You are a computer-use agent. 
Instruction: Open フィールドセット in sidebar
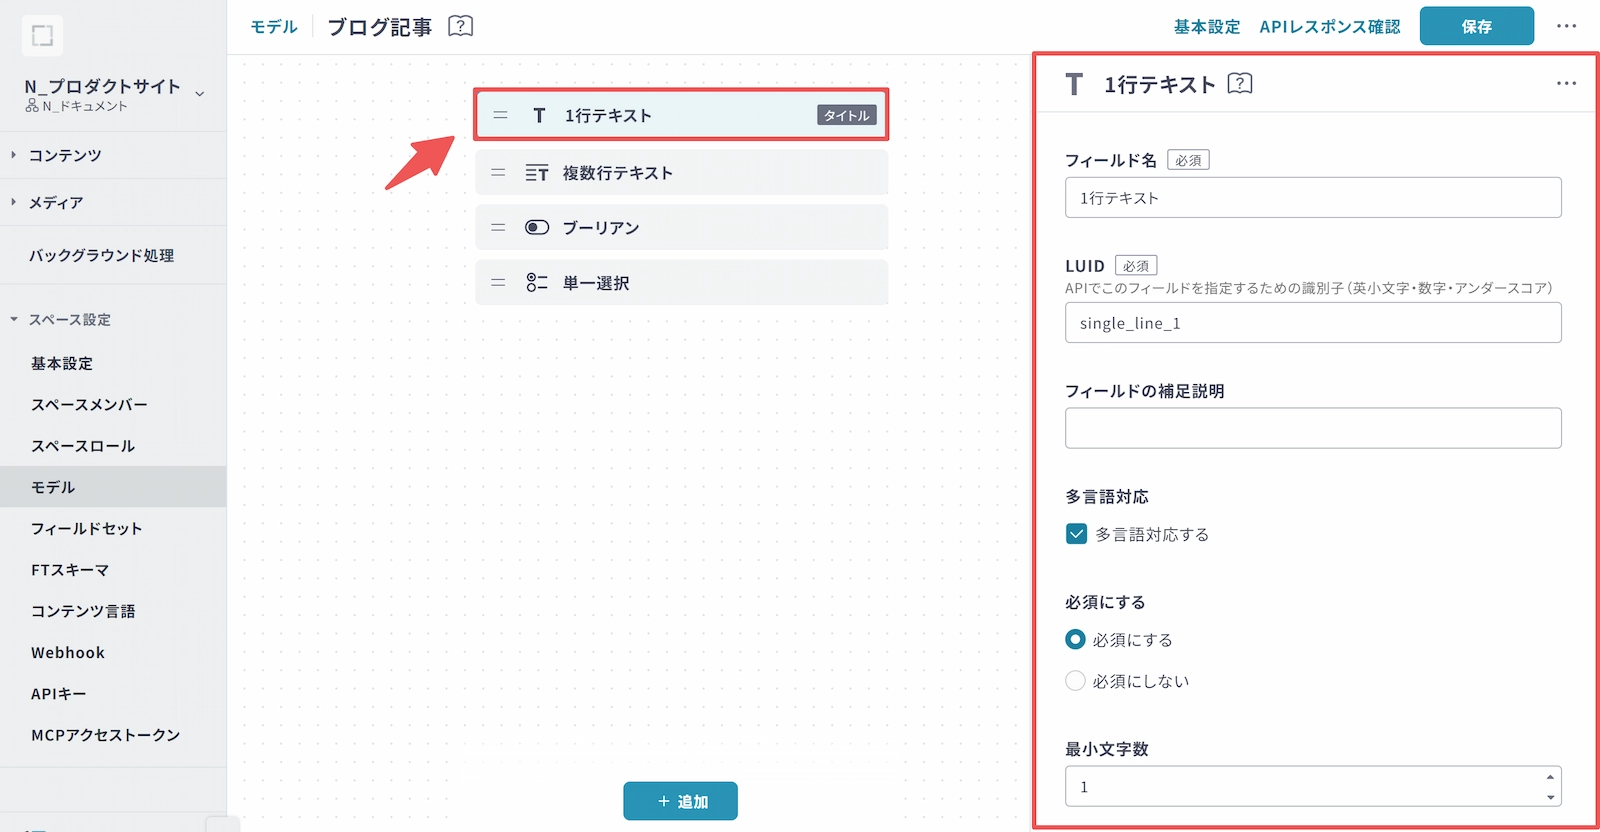[87, 529]
